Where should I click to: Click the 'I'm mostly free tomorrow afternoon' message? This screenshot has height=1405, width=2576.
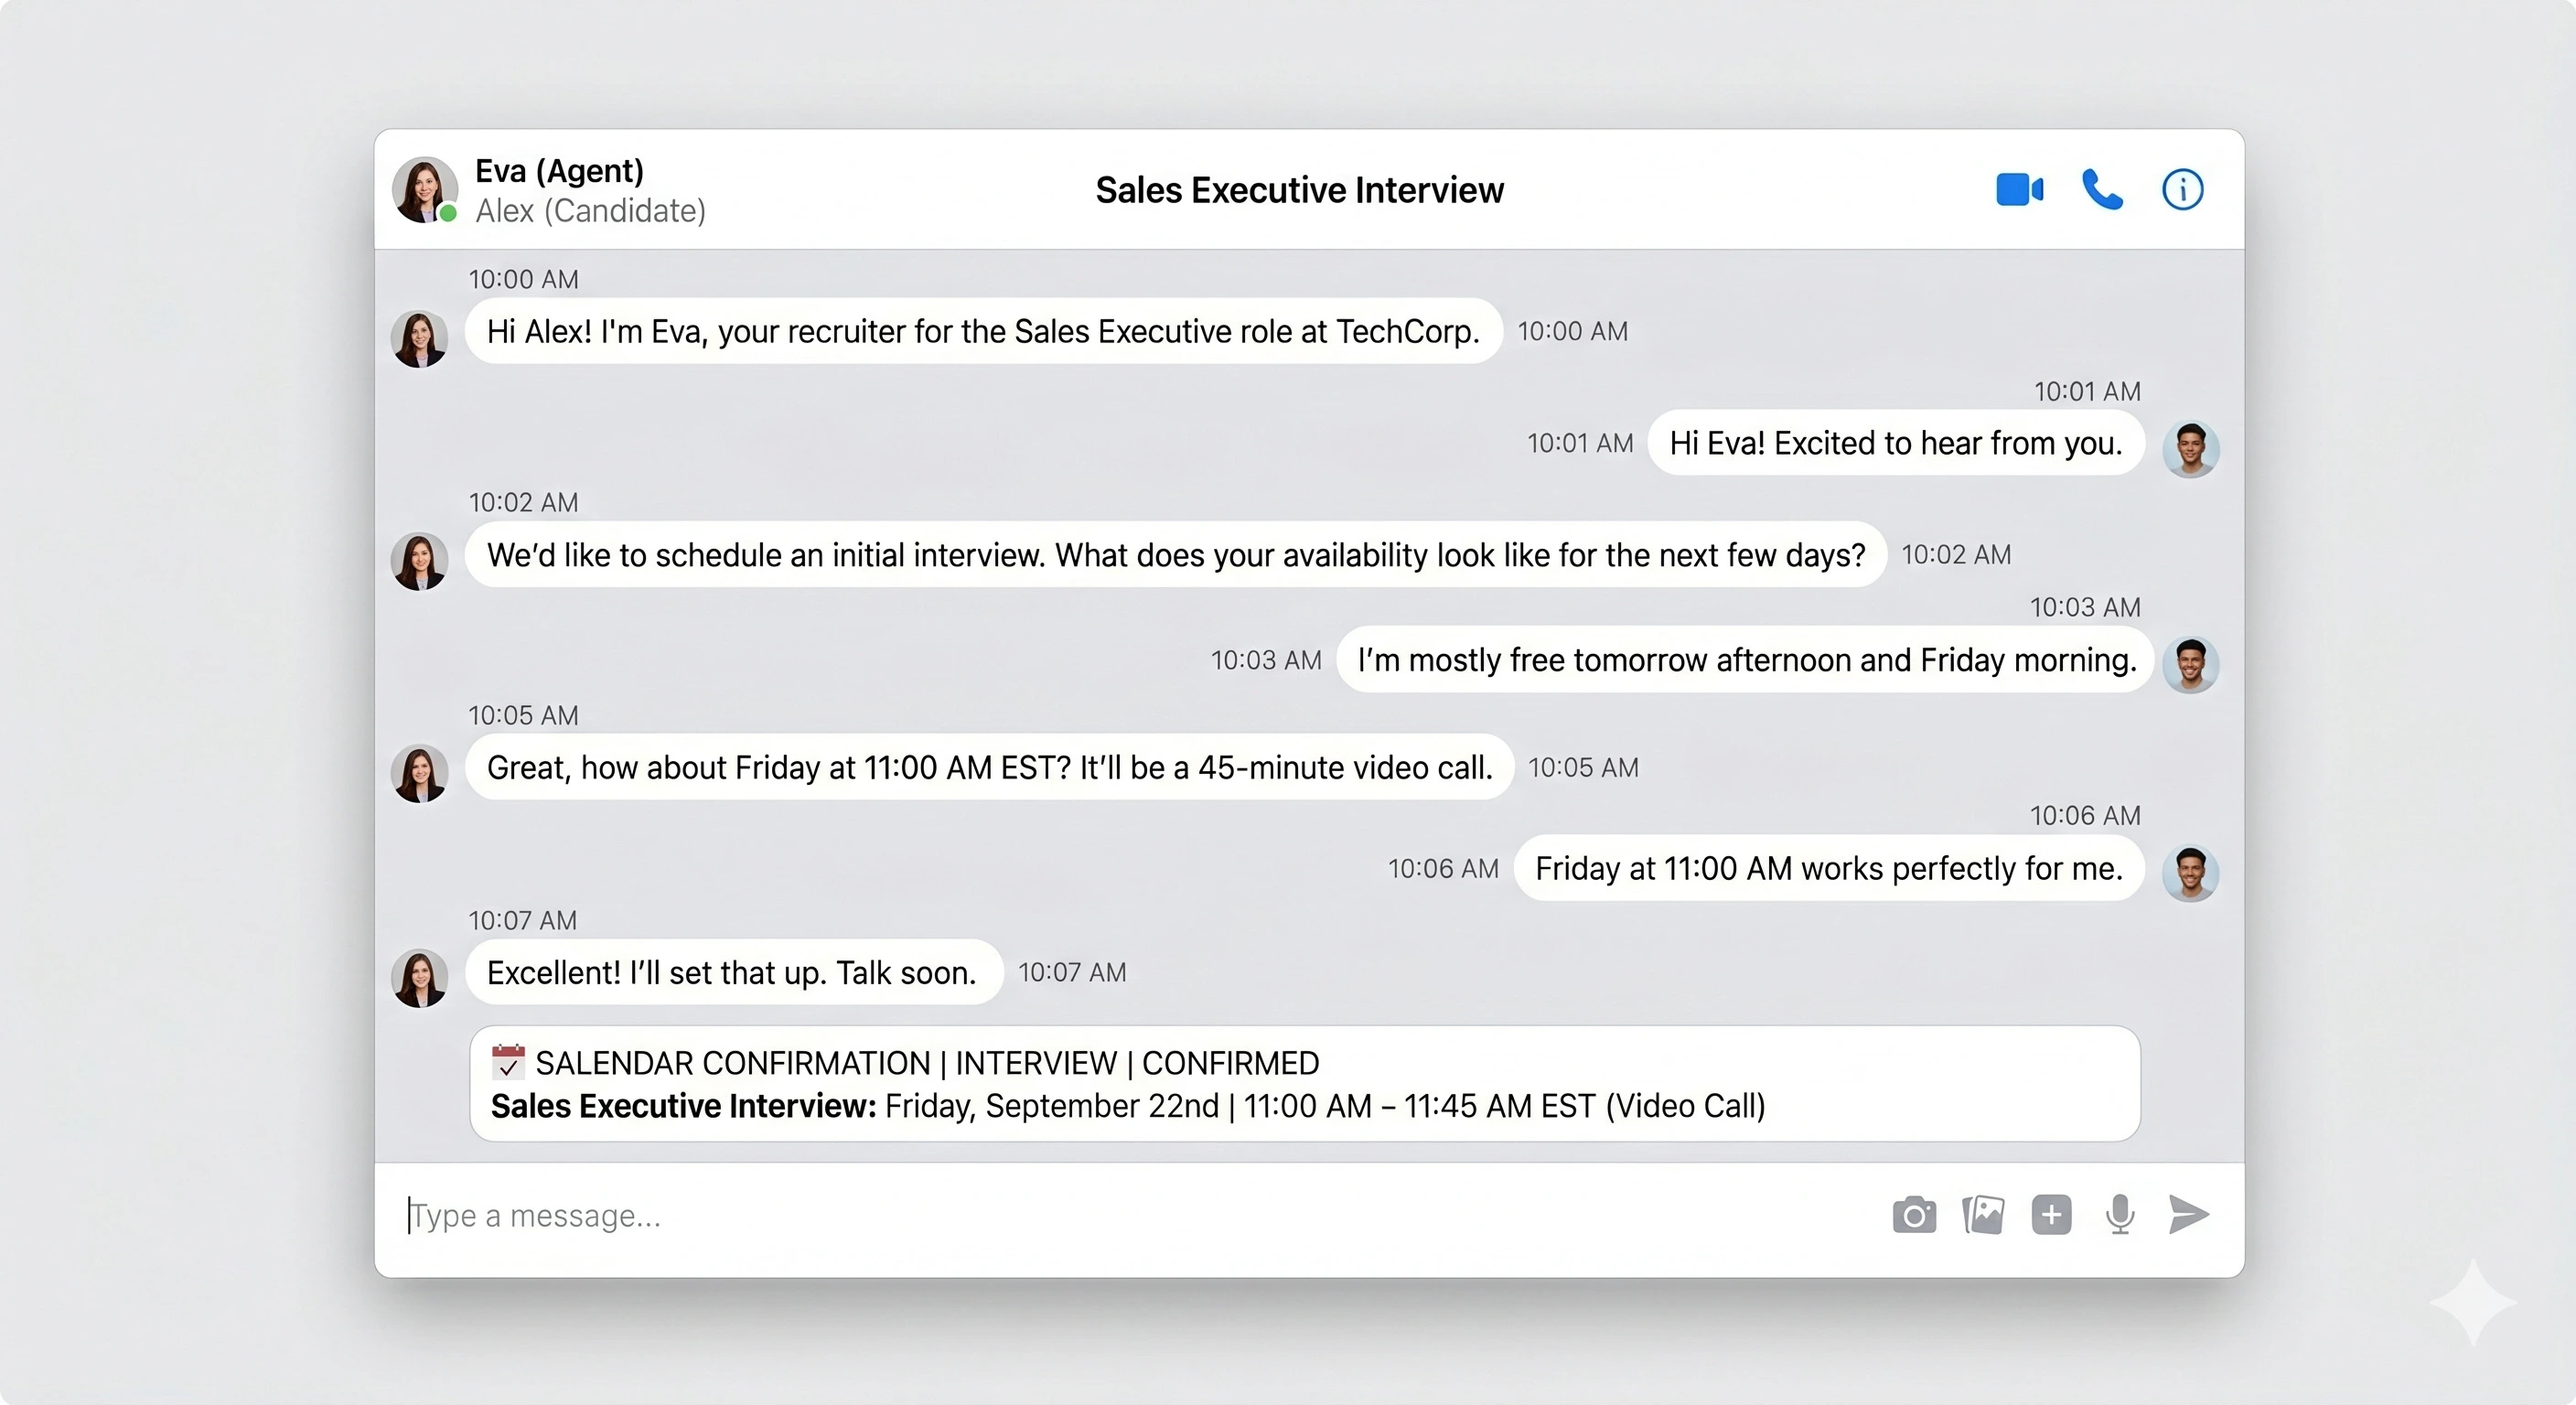[x=1746, y=660]
